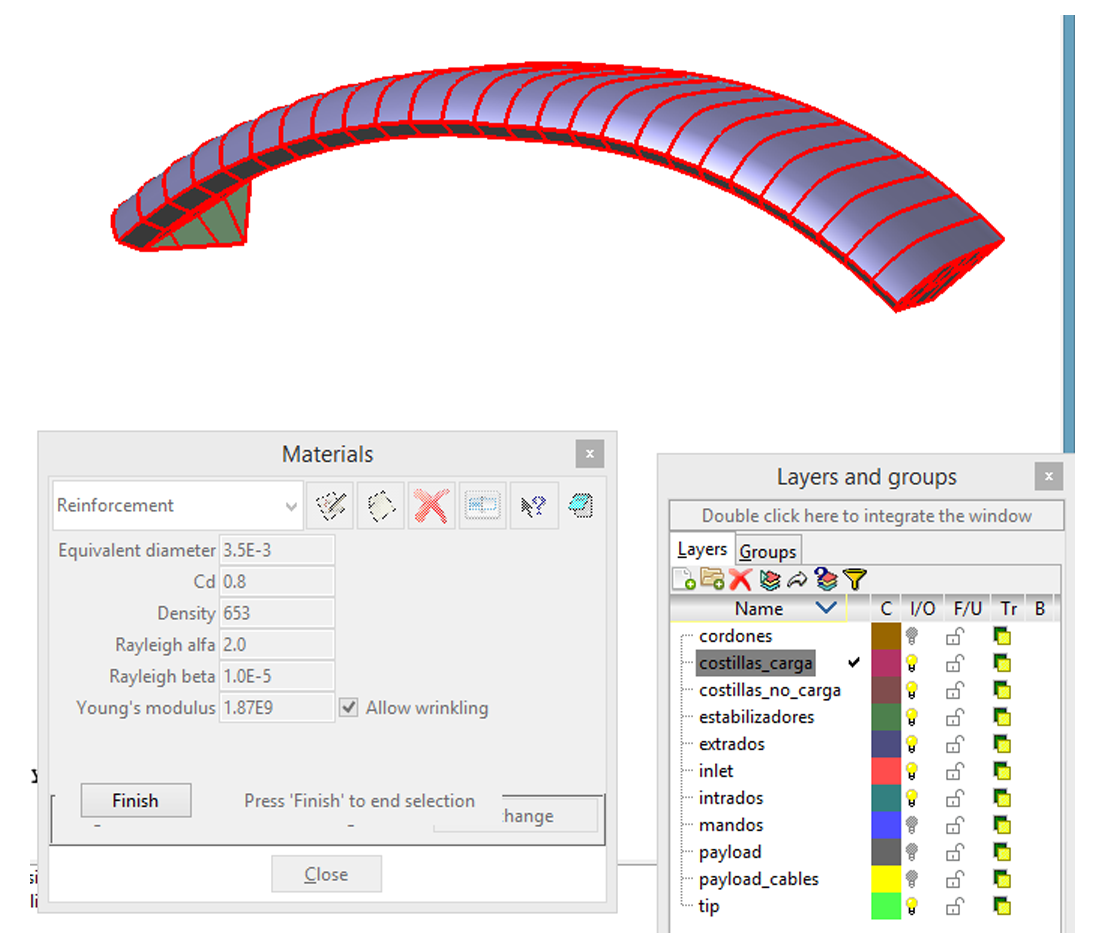Lock the inlet layer padlock
This screenshot has height=949, width=1105.
click(x=955, y=772)
